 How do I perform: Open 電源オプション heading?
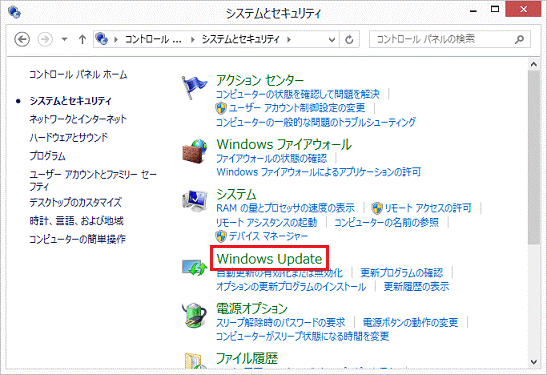252,308
